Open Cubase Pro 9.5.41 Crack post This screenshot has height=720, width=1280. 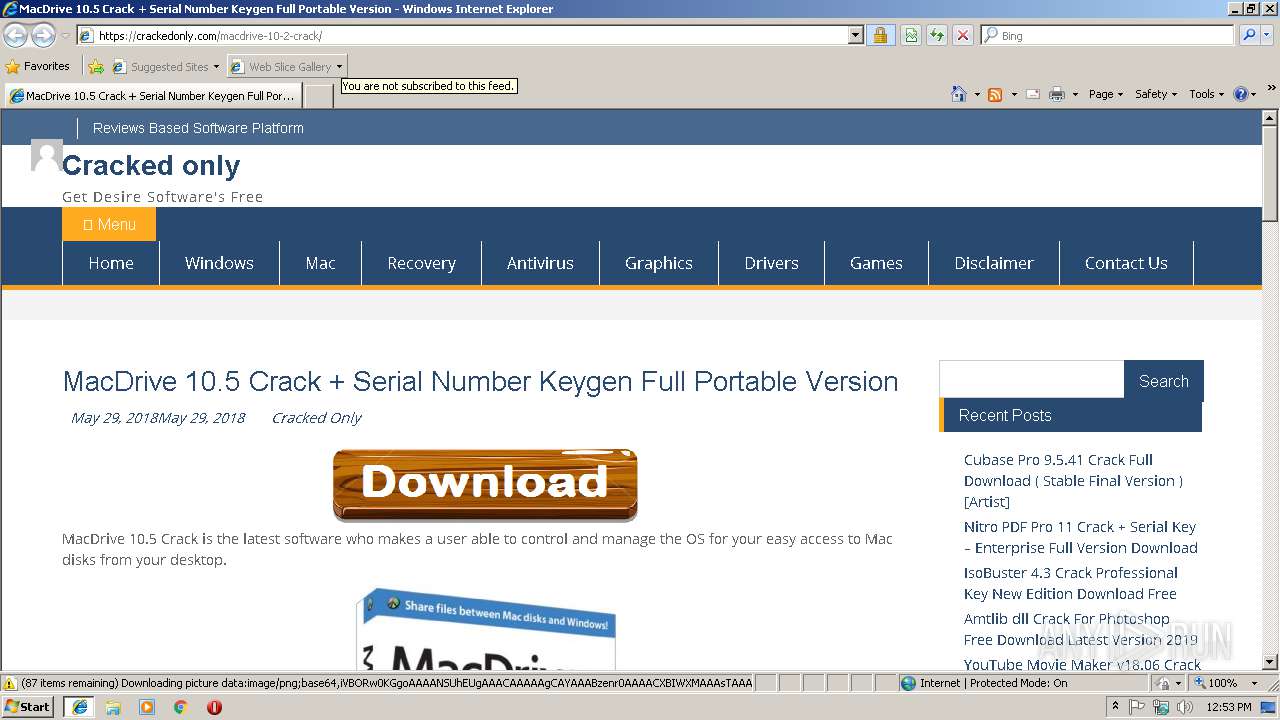tap(1073, 481)
